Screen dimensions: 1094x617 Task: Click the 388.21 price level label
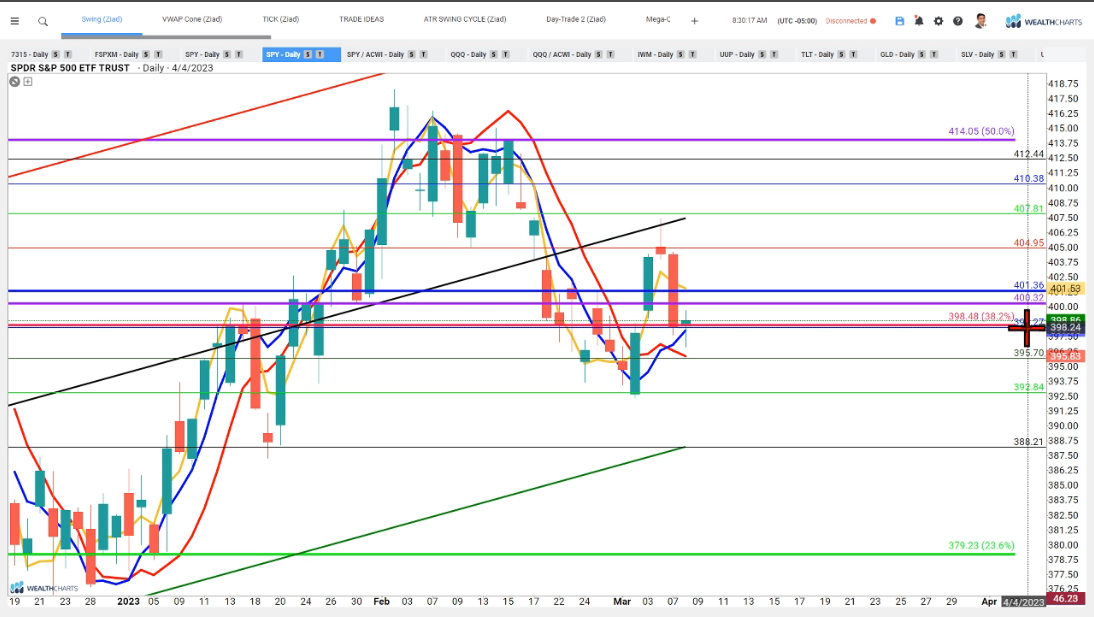click(1028, 442)
